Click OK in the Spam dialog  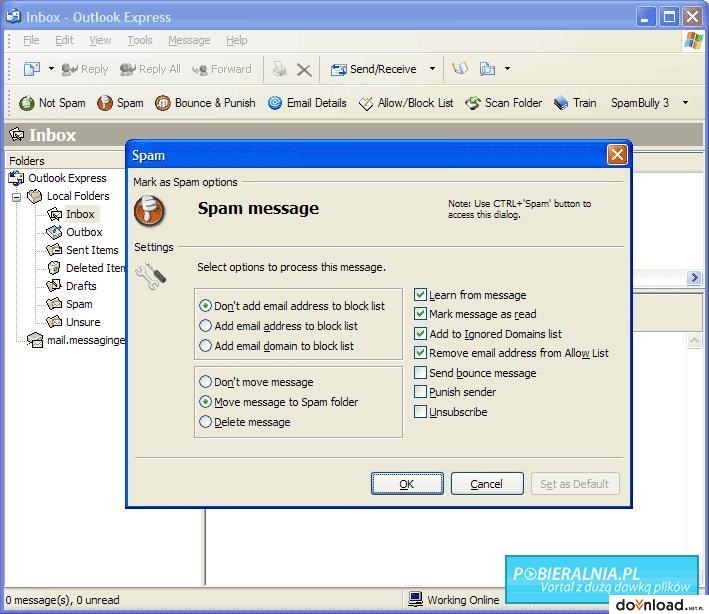(407, 484)
